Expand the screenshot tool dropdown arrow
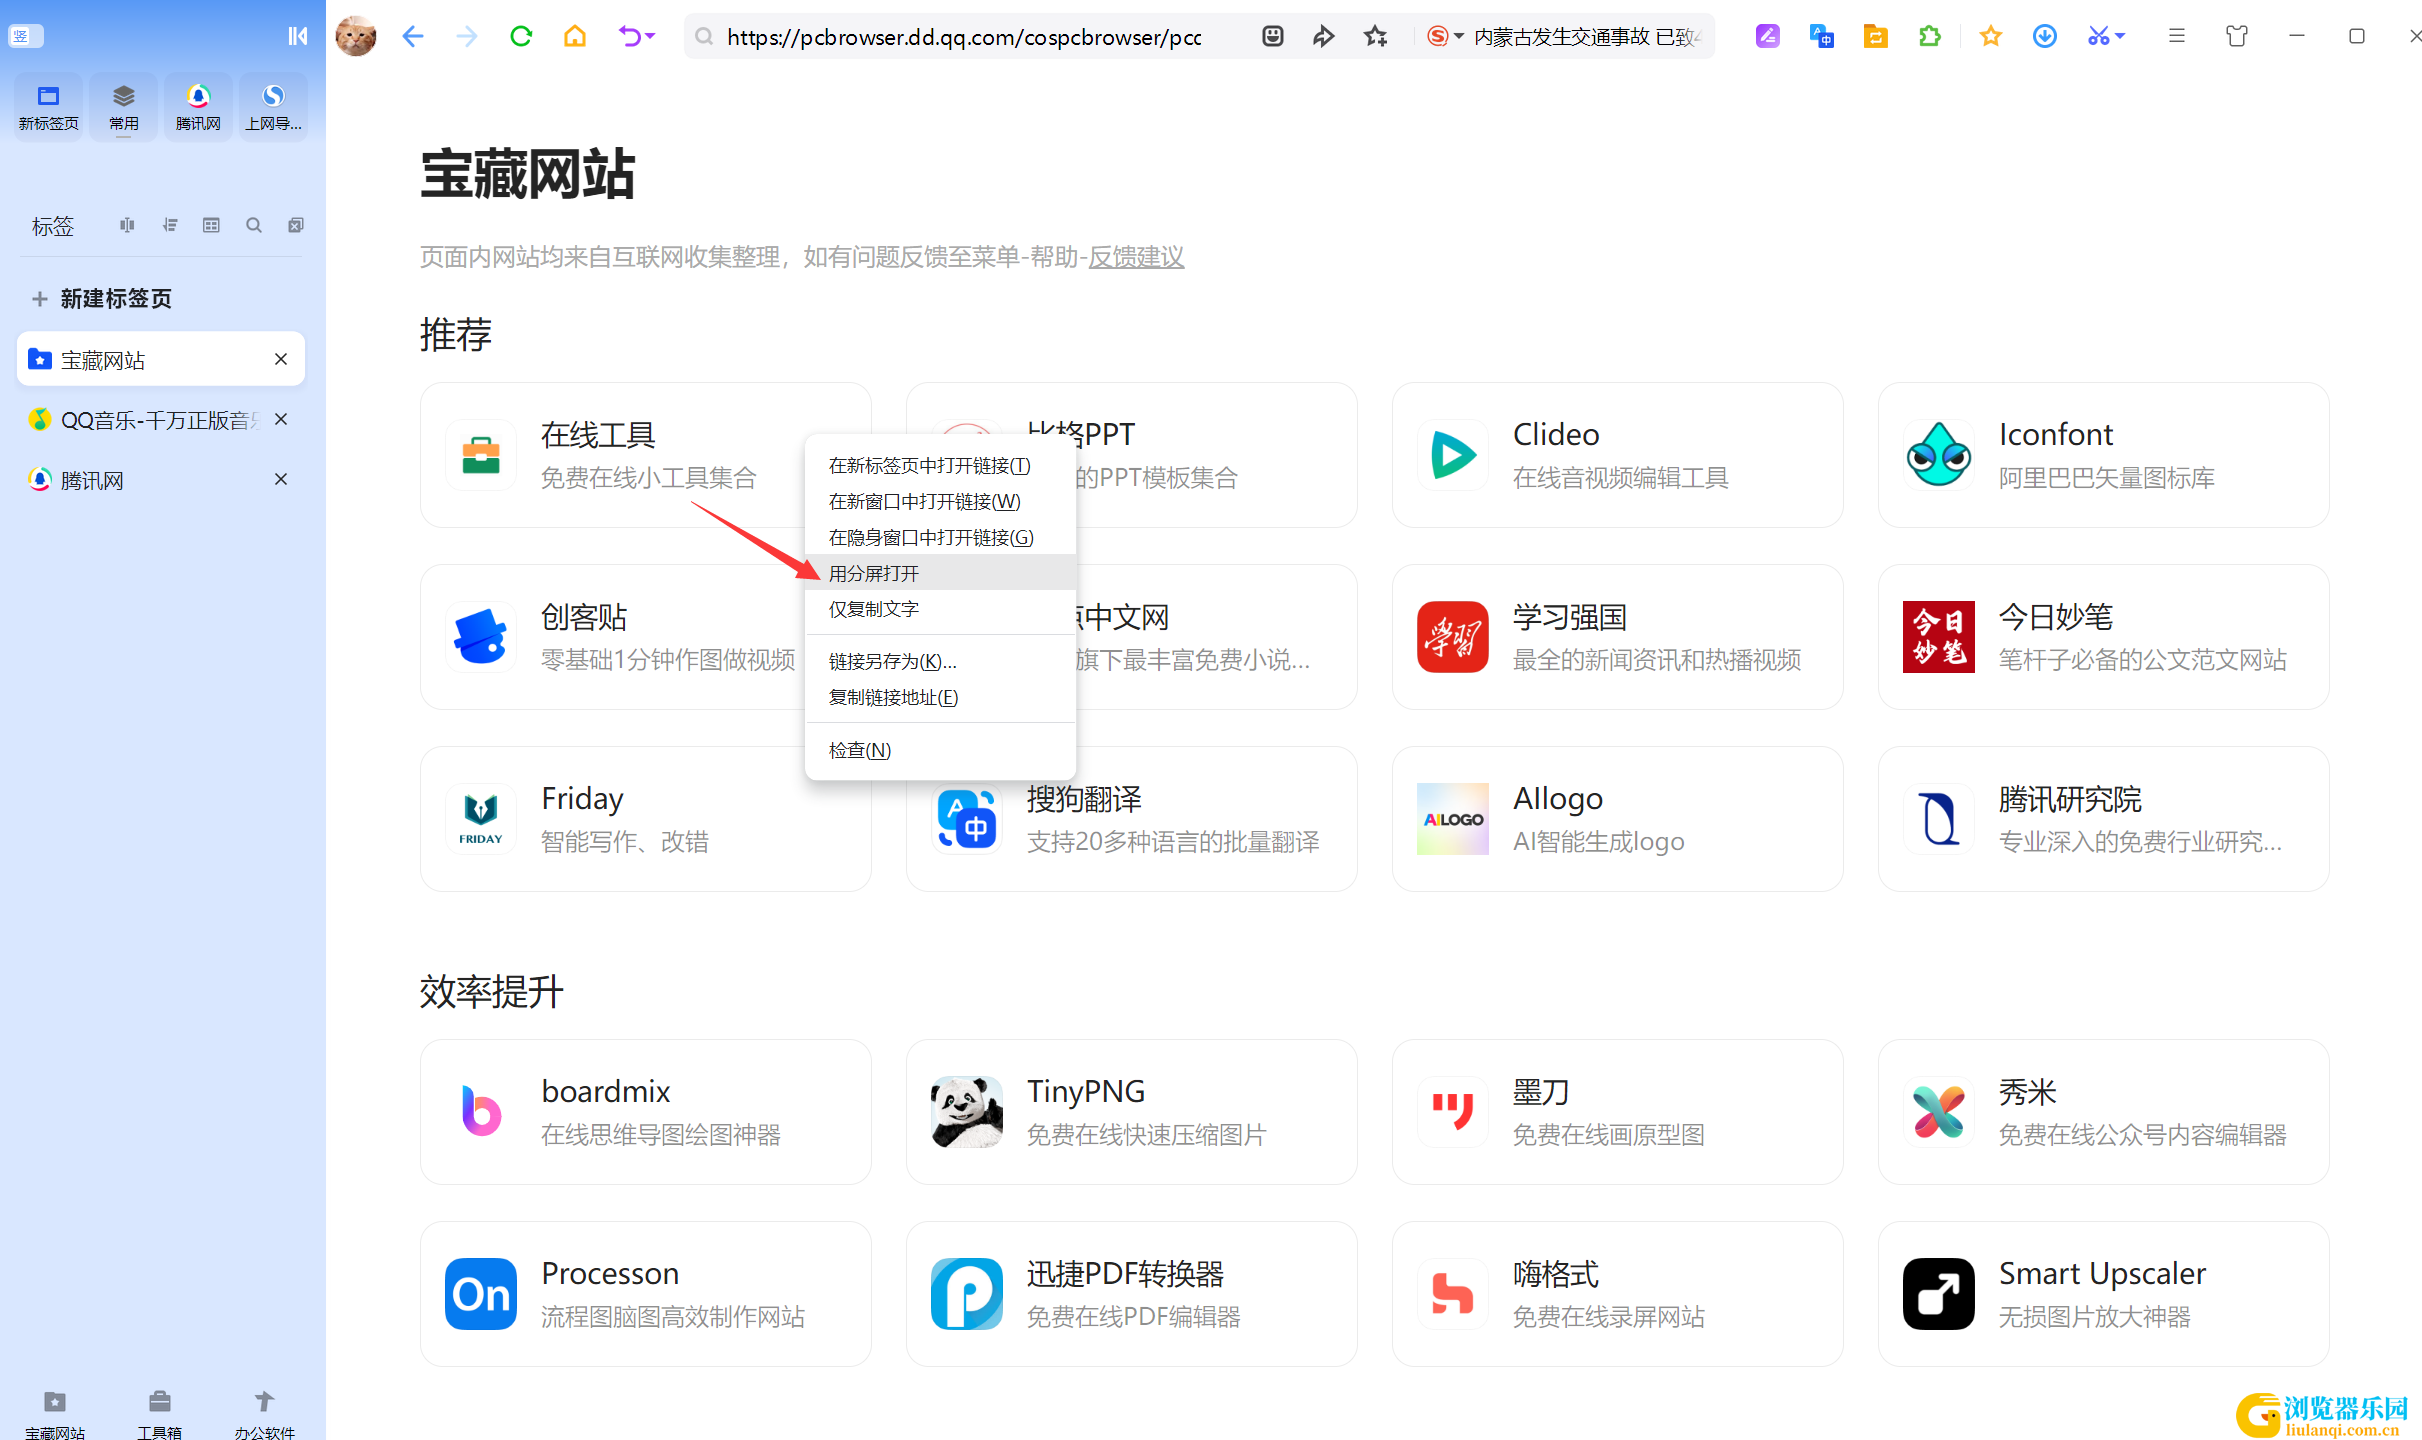This screenshot has height=1440, width=2422. 2119,36
